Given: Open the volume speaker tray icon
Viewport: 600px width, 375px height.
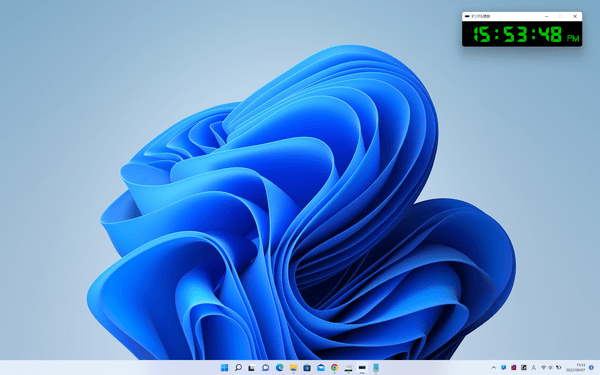Looking at the screenshot, I should (x=551, y=368).
